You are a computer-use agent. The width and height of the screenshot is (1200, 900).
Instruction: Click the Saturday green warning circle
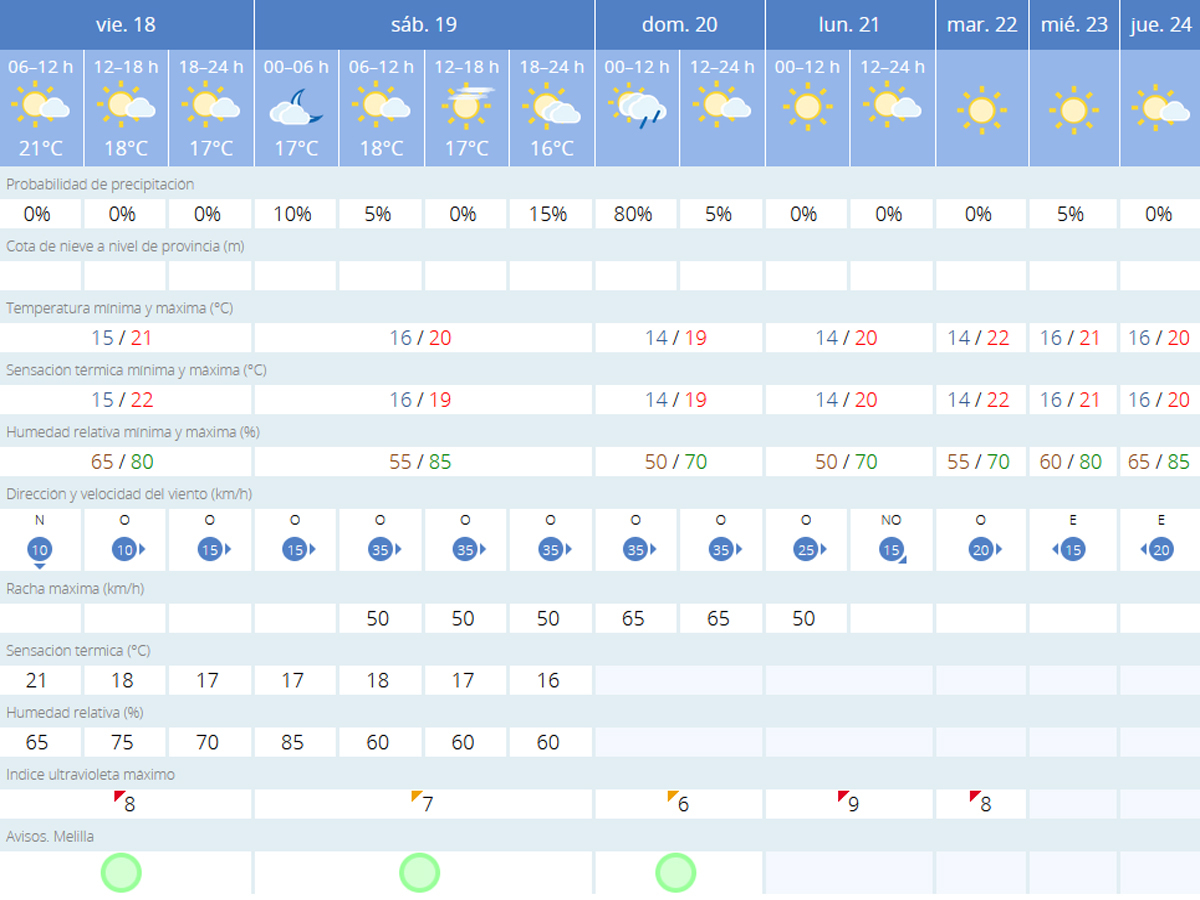click(x=419, y=872)
